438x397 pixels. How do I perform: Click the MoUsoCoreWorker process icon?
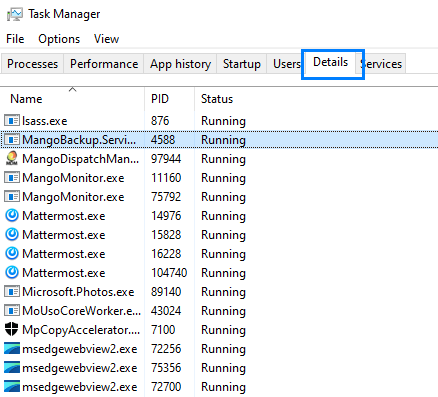(12, 310)
